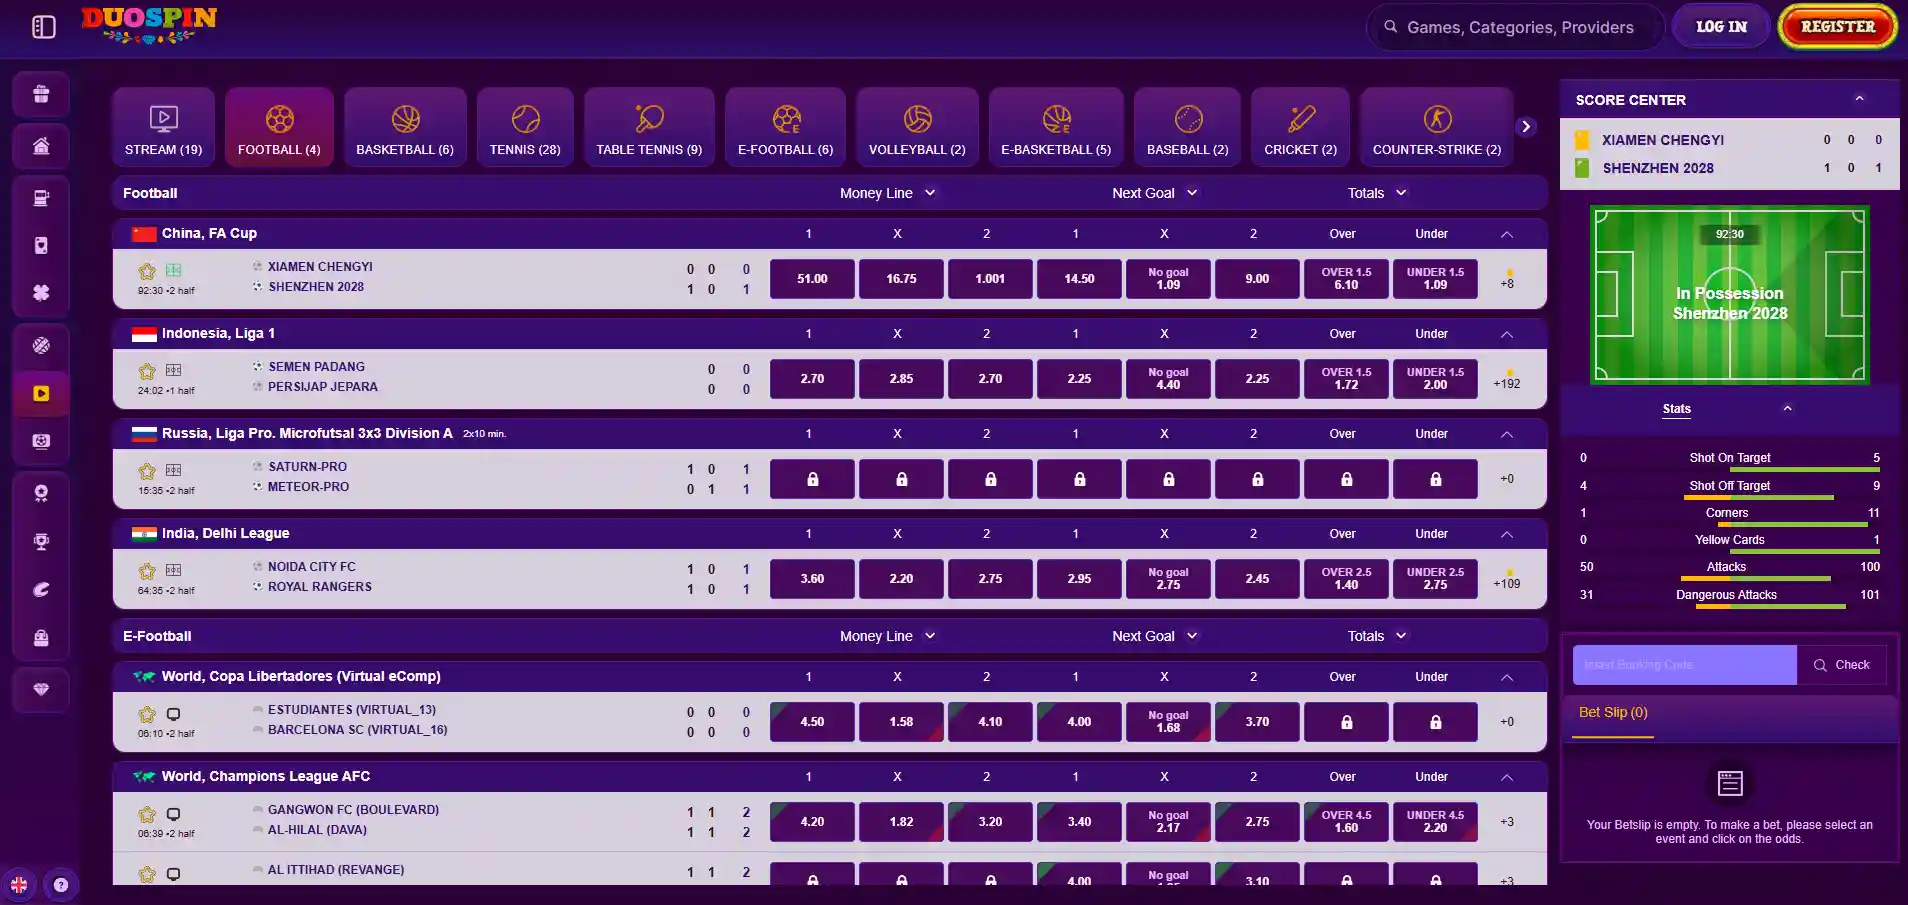Toggle the sidebar panel icon beside the logo

pyautogui.click(x=43, y=27)
